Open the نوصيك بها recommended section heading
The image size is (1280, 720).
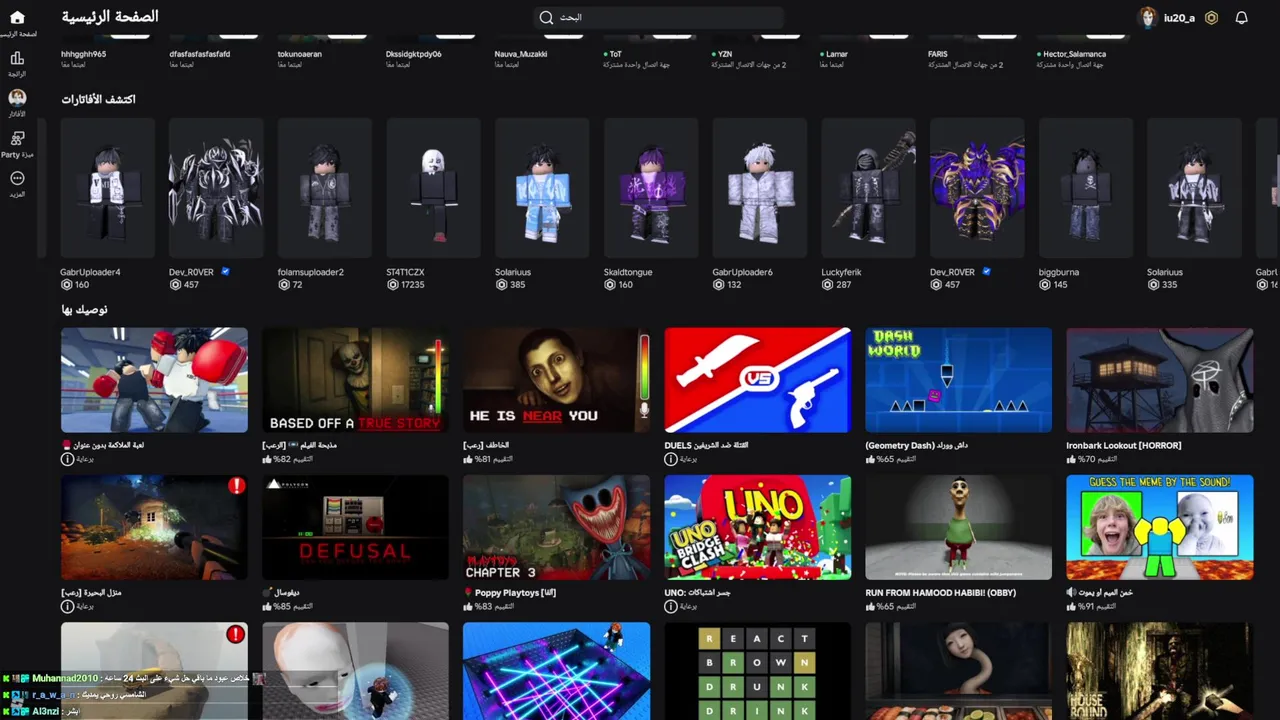pos(84,310)
